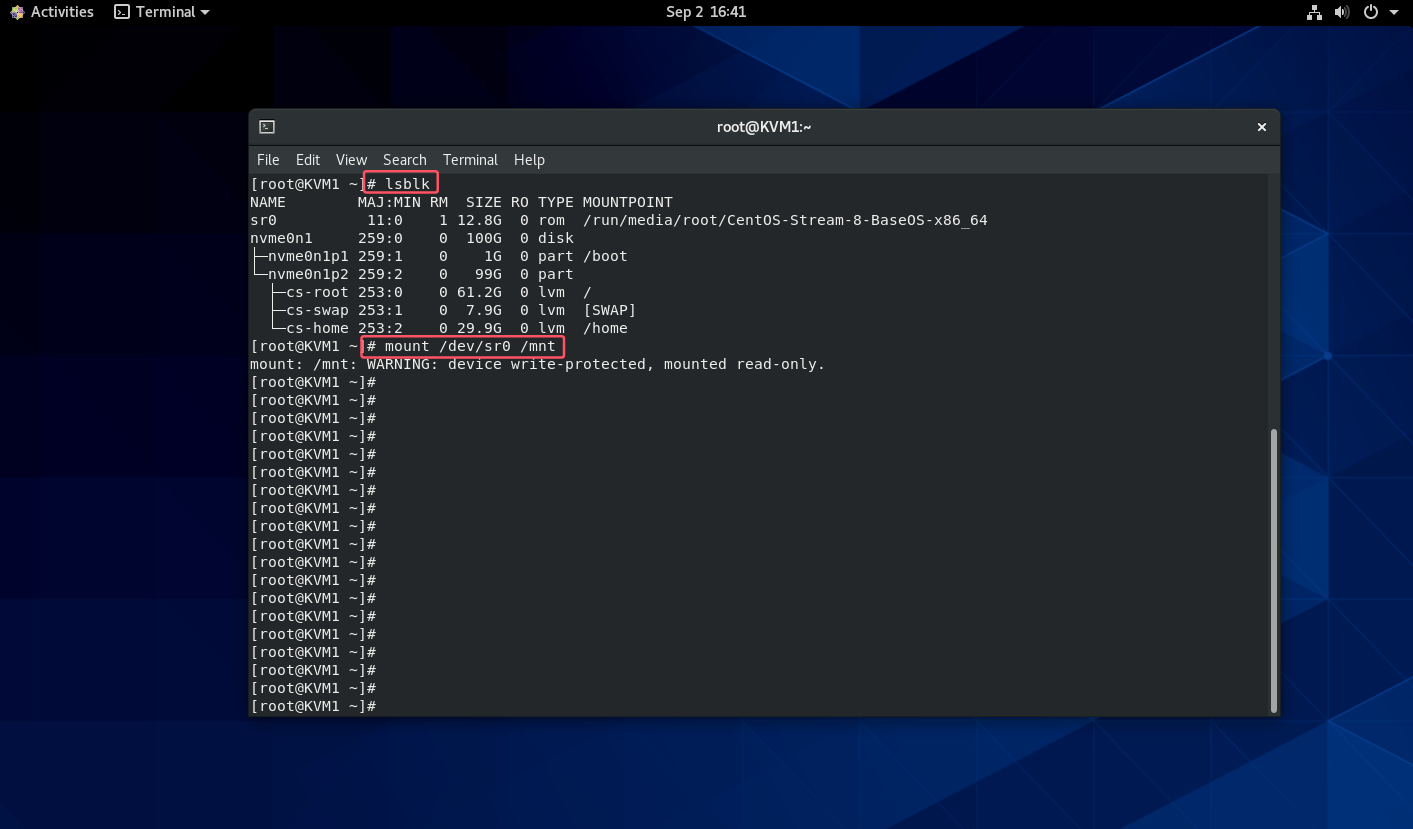
Task: Click the lsblk command text
Action: point(407,184)
